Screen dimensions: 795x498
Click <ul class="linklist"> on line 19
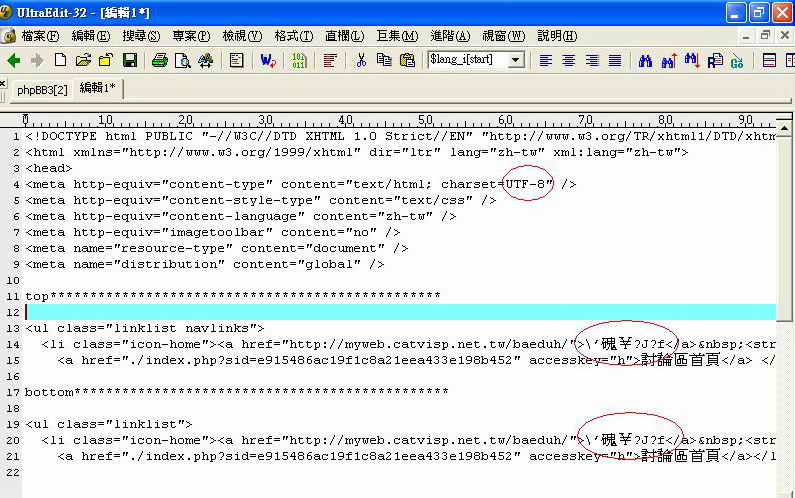tap(109, 424)
